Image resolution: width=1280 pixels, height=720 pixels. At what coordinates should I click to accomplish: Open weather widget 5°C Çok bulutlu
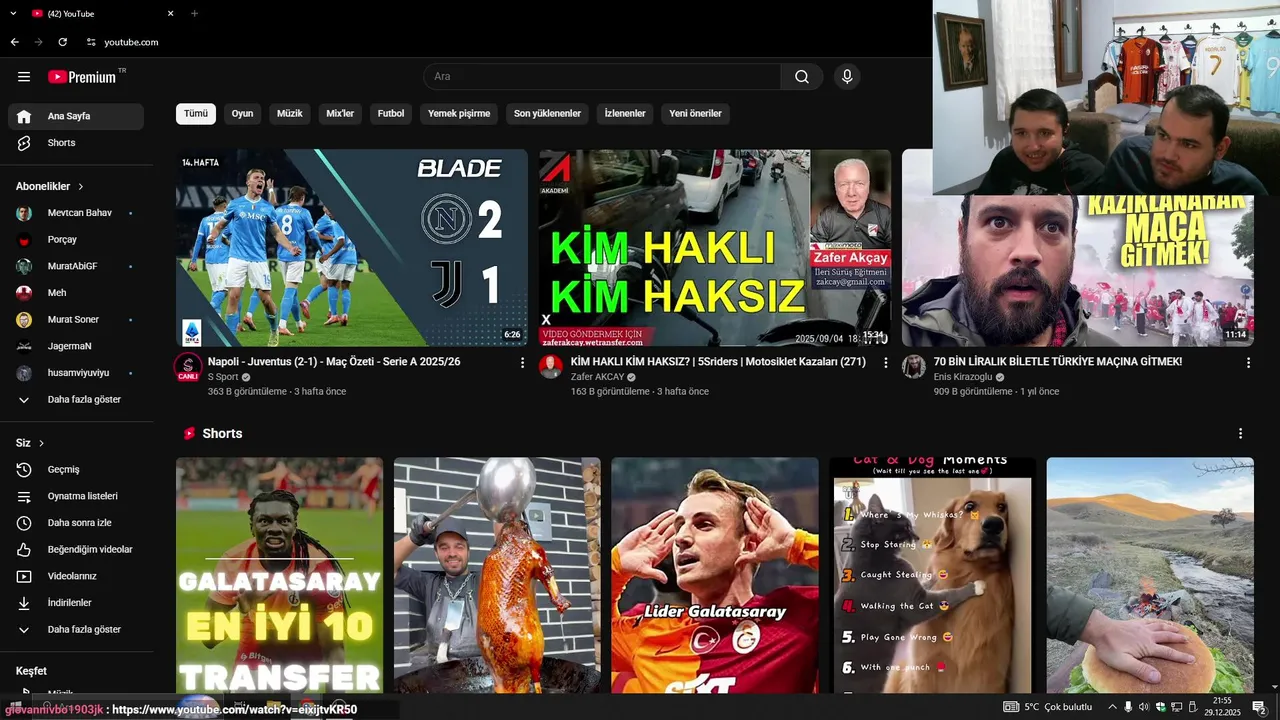pos(1048,707)
